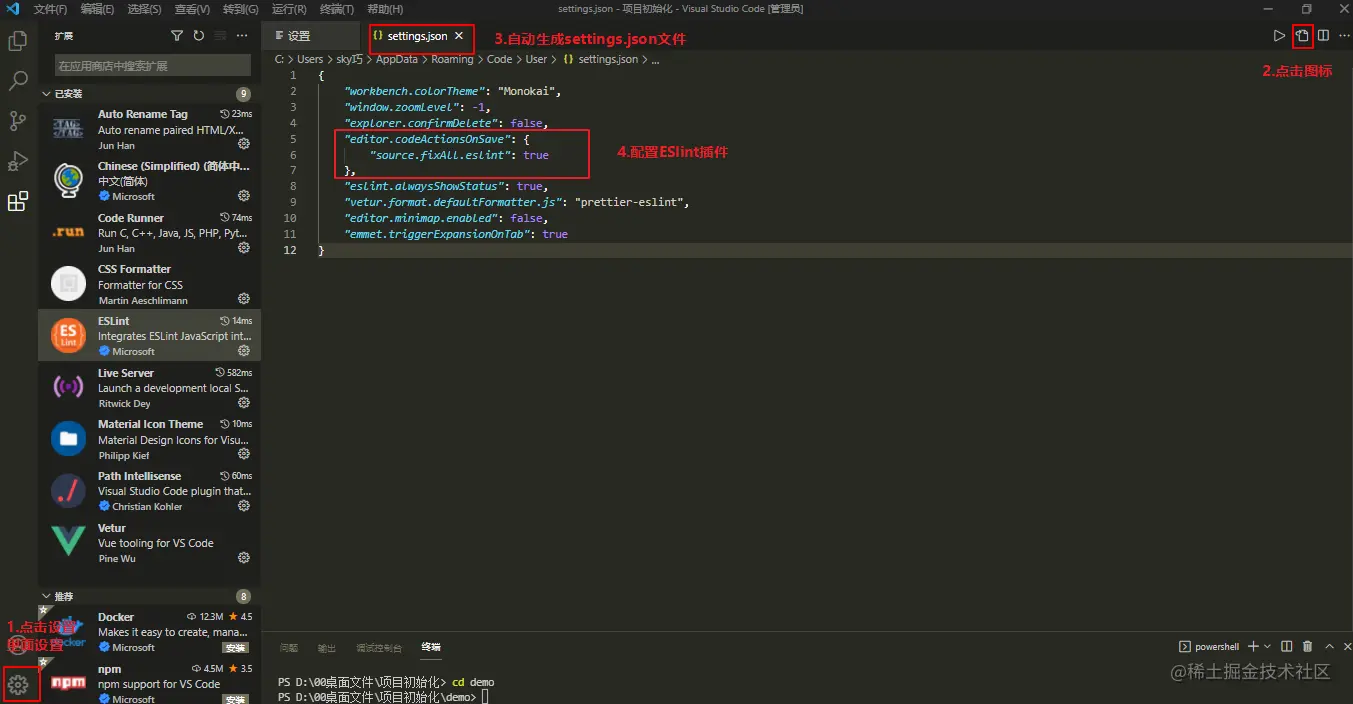
Task: Open the Run and Debug view
Action: click(17, 161)
